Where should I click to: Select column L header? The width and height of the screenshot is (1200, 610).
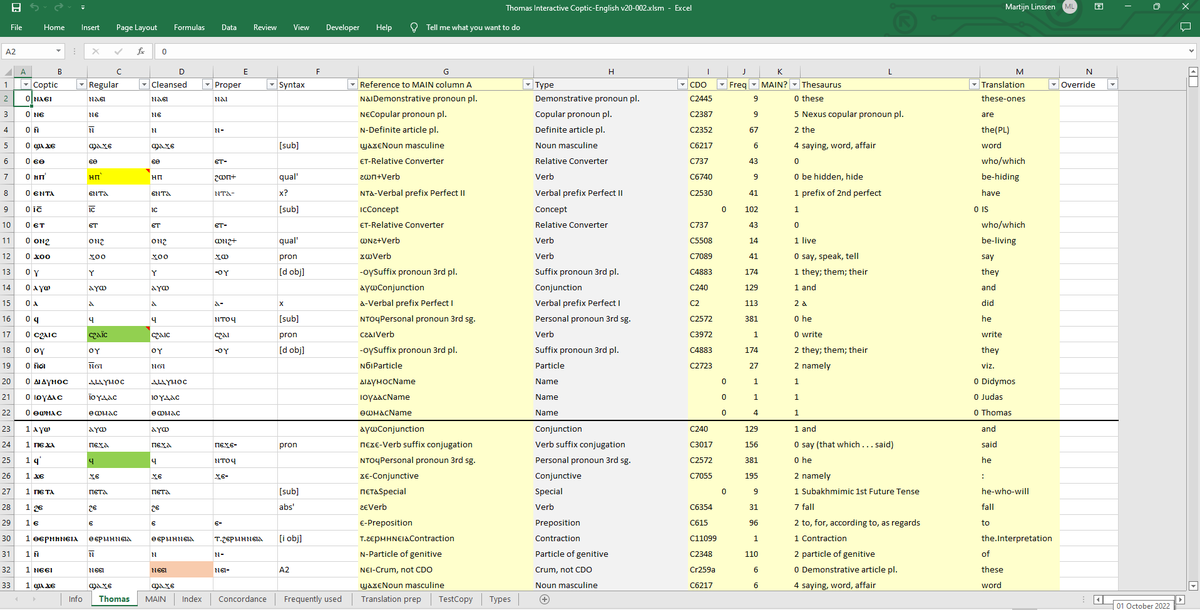(x=889, y=71)
